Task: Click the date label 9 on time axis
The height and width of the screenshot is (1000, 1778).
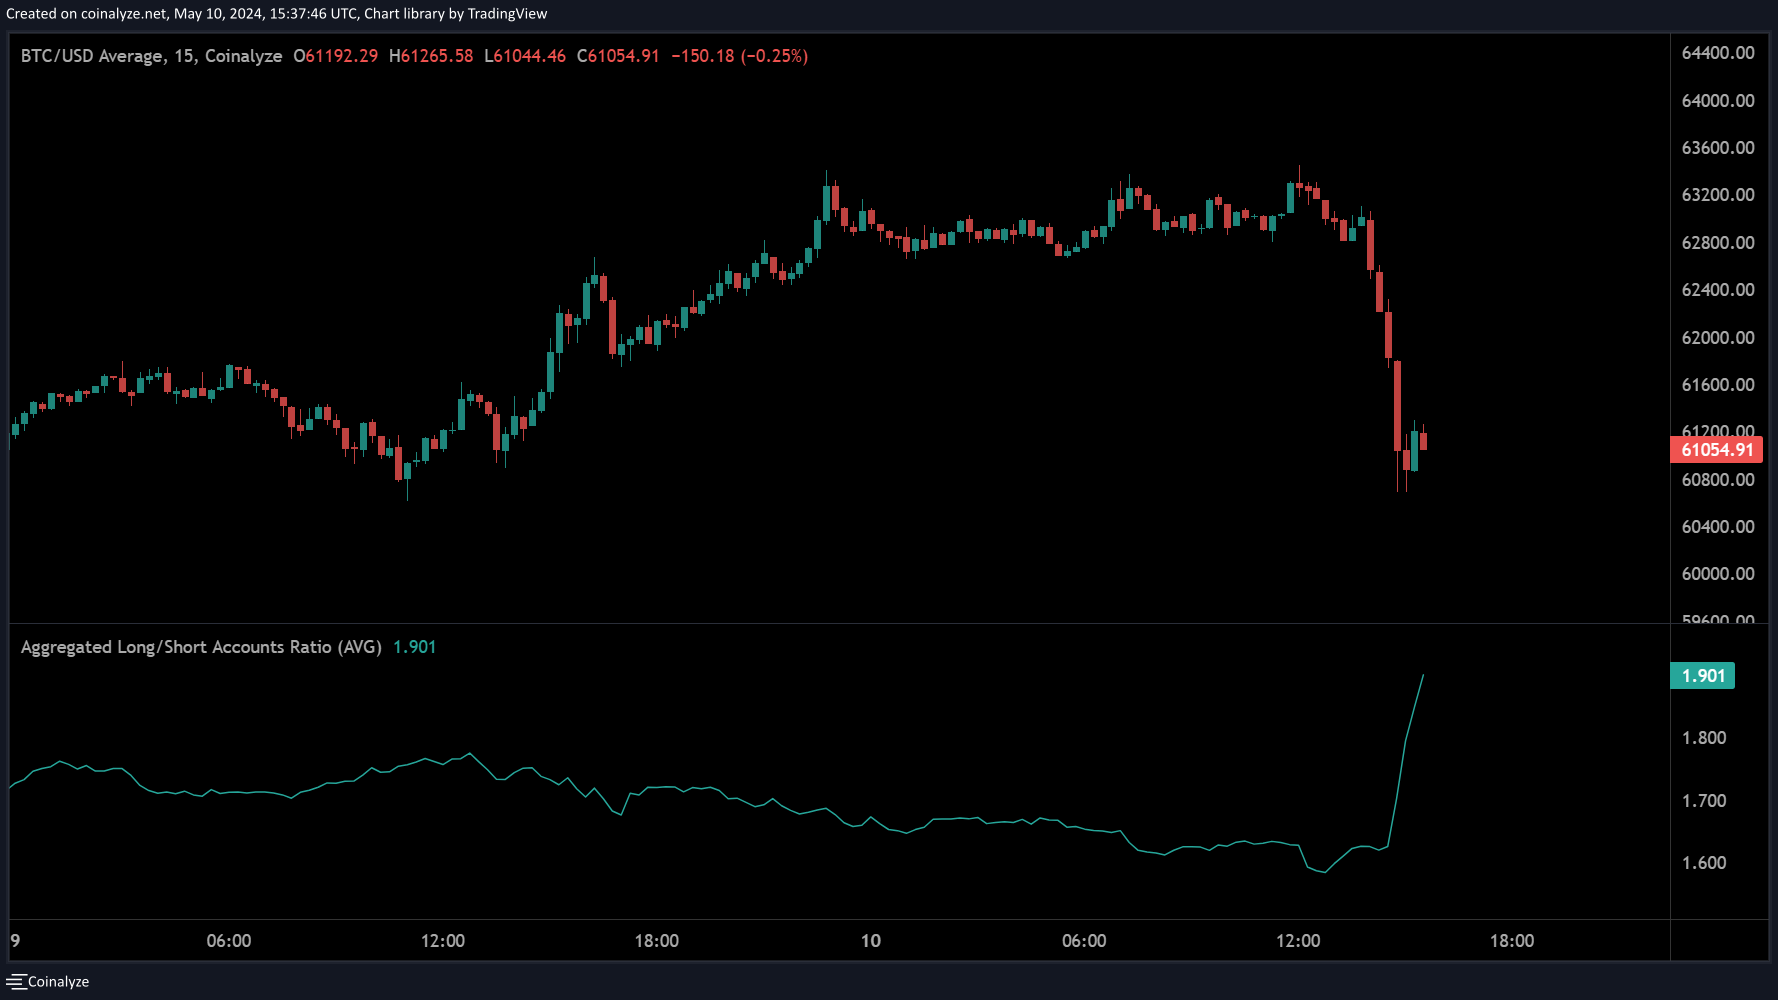Action: (x=15, y=941)
